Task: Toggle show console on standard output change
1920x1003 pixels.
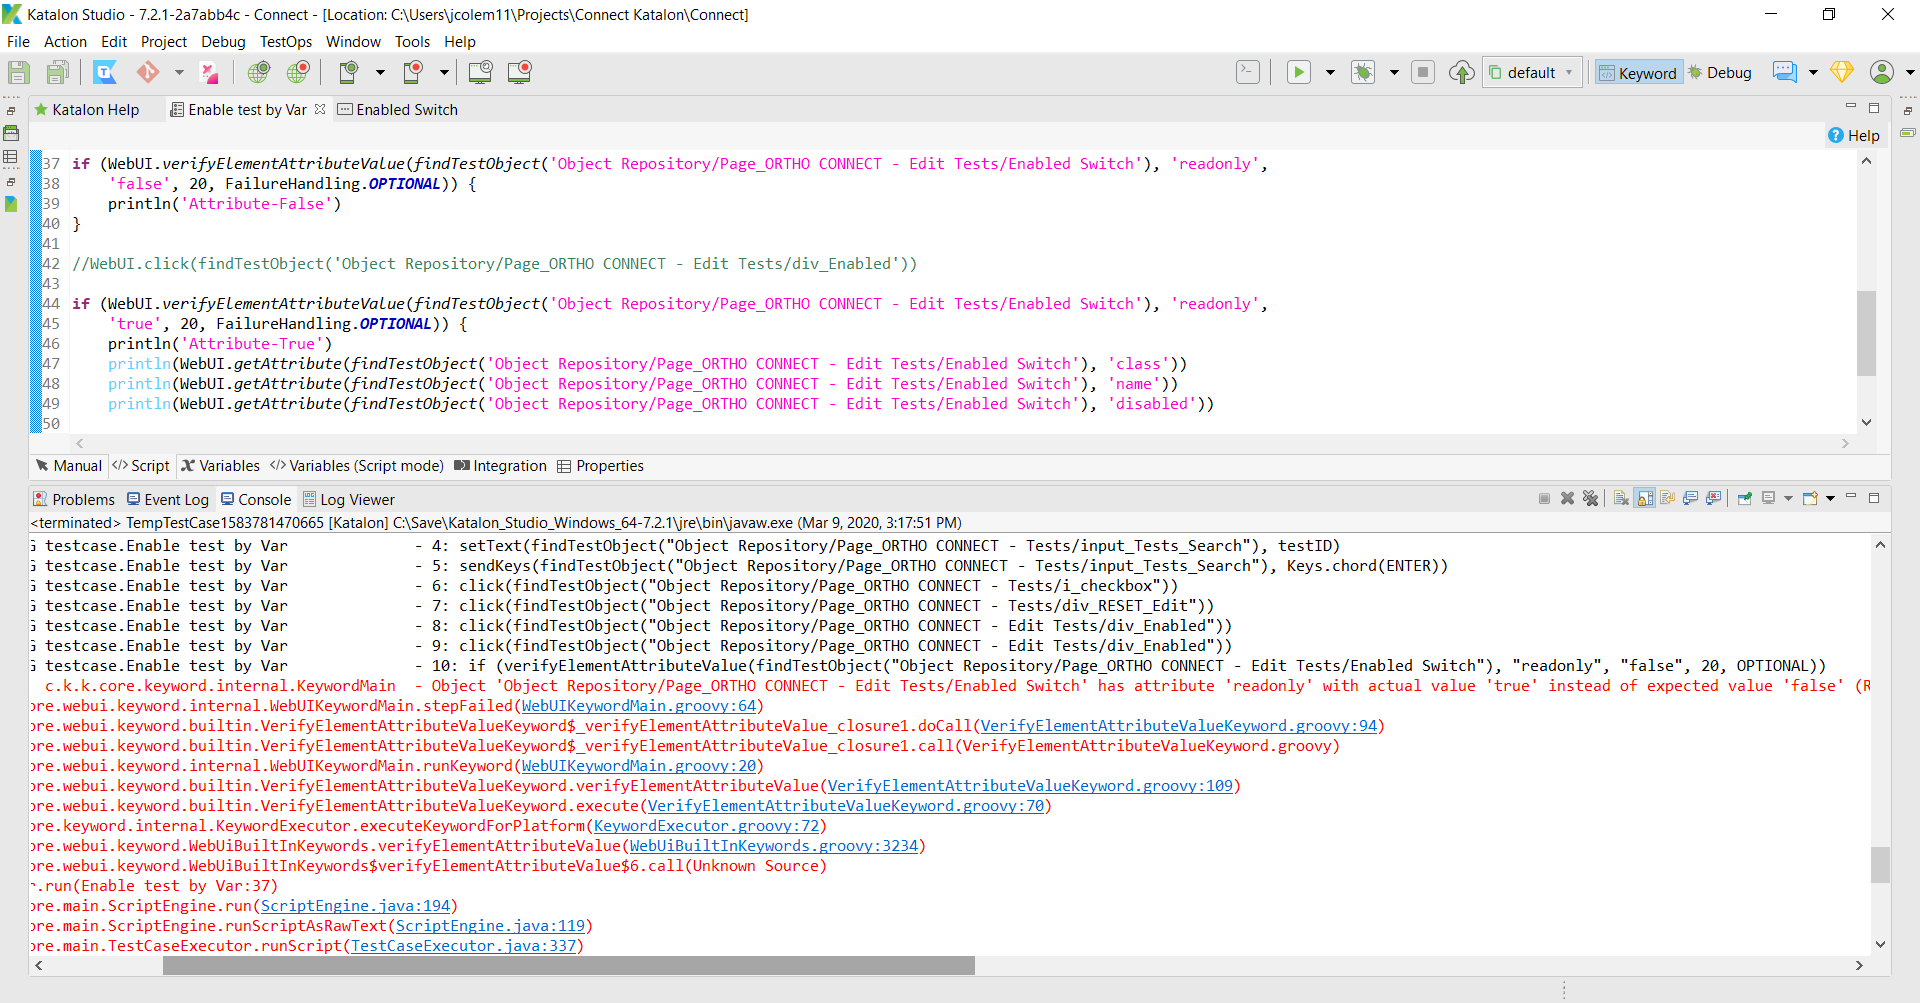Action: 1691,499
